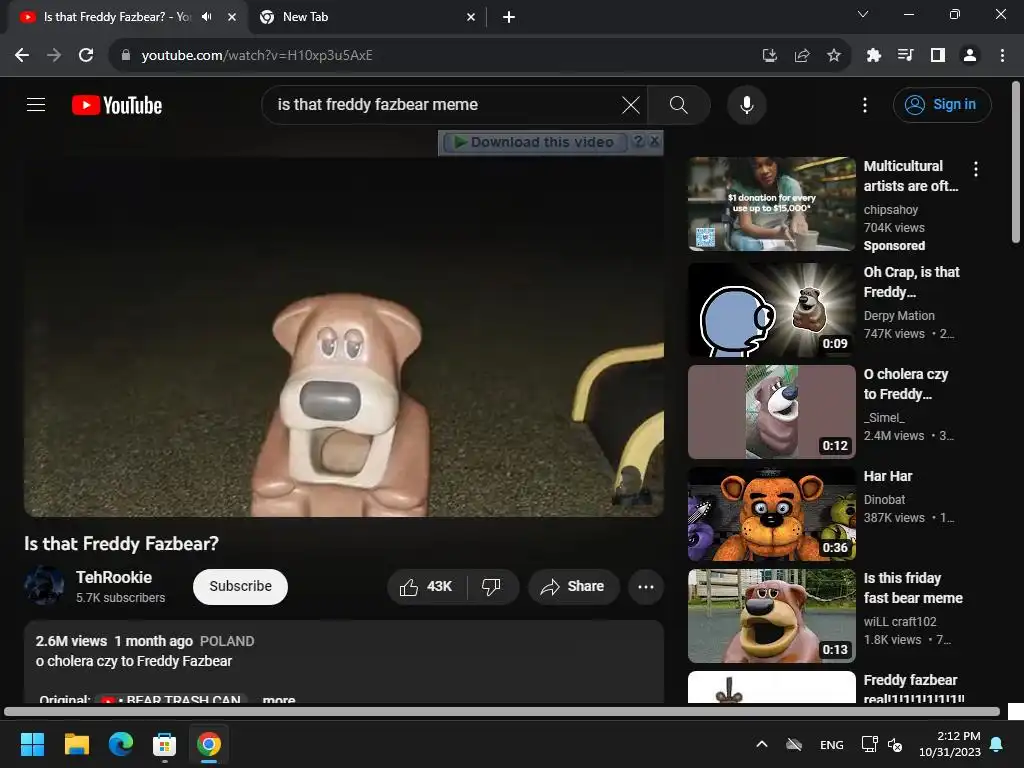Open options menu for chipsahoy ad
Image resolution: width=1024 pixels, height=768 pixels.
(x=976, y=169)
